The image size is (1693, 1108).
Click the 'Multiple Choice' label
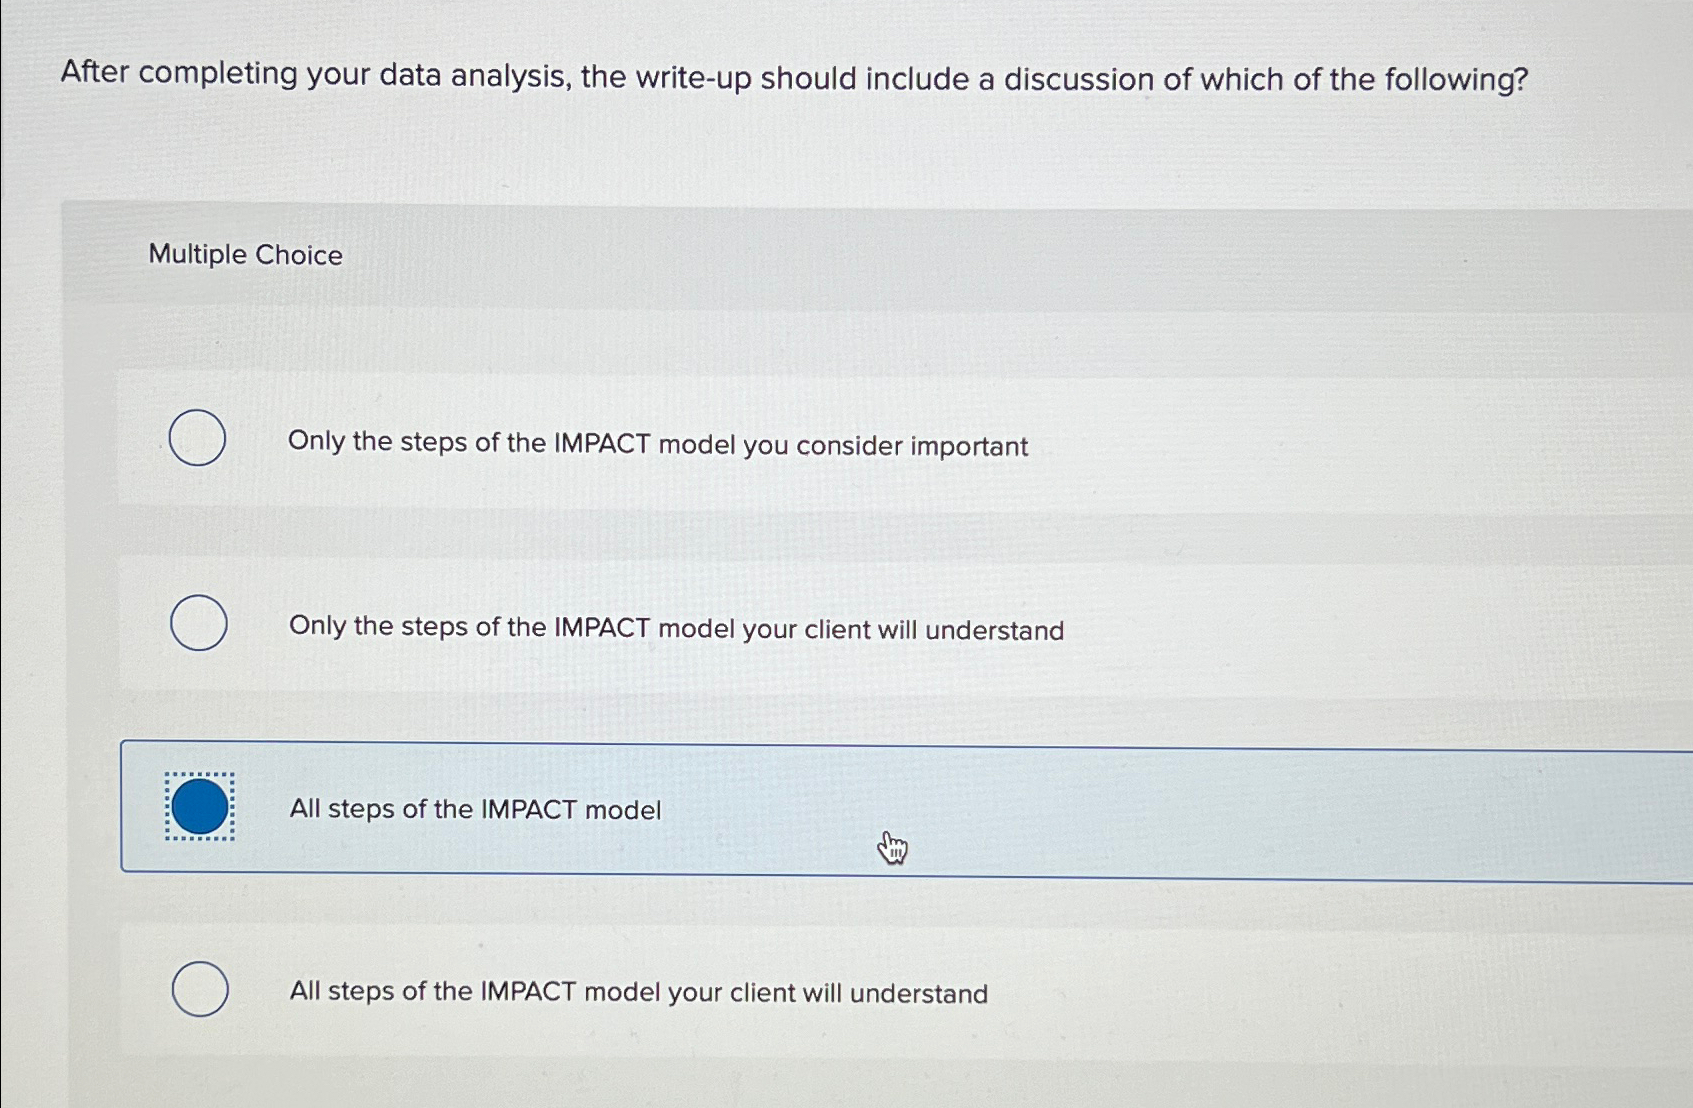coord(244,254)
